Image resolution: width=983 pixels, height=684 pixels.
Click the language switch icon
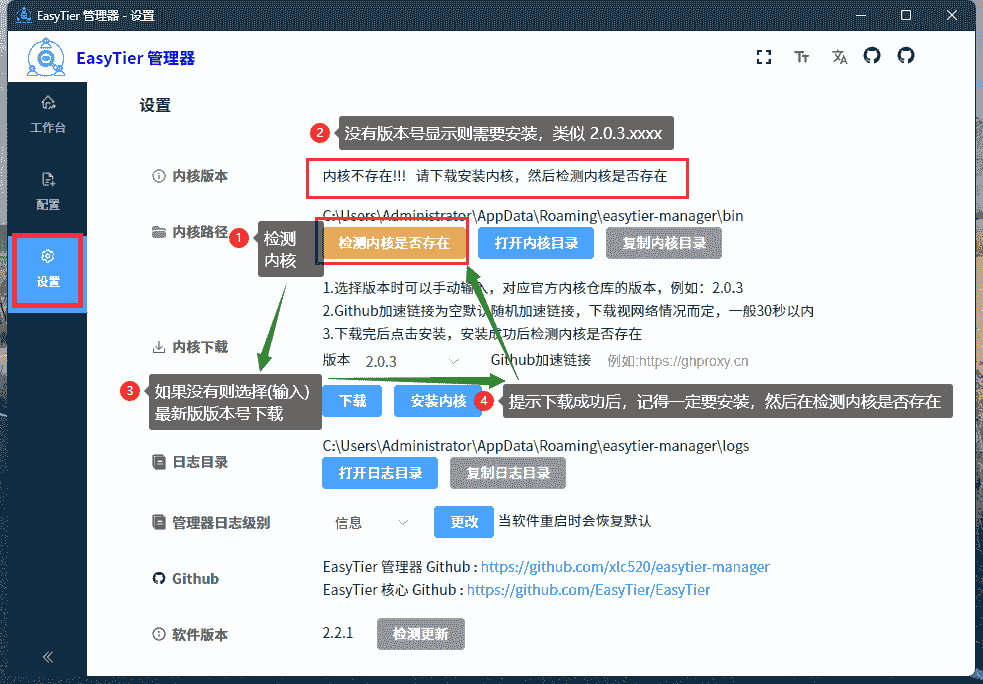tap(839, 57)
